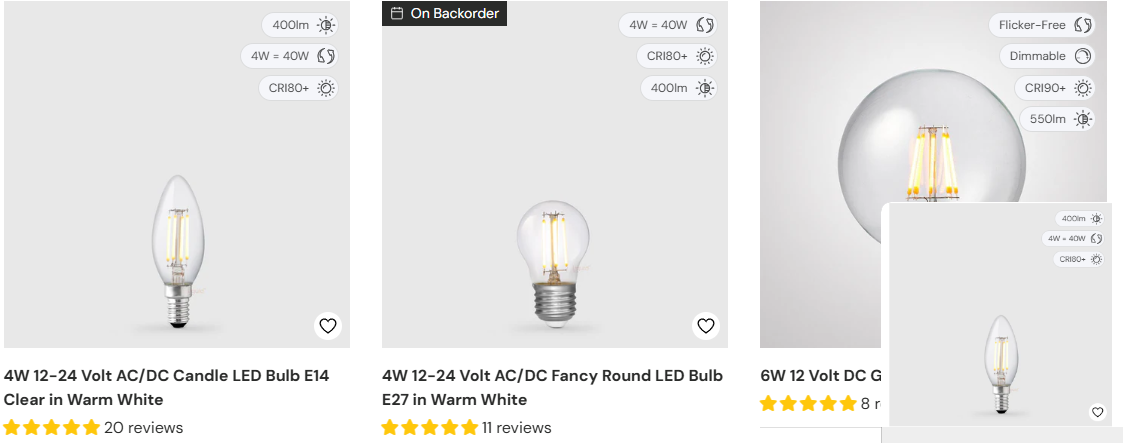The height and width of the screenshot is (443, 1123).
Task: Toggle wishlist heart on Fancy Round E27 bulb
Action: coord(706,325)
